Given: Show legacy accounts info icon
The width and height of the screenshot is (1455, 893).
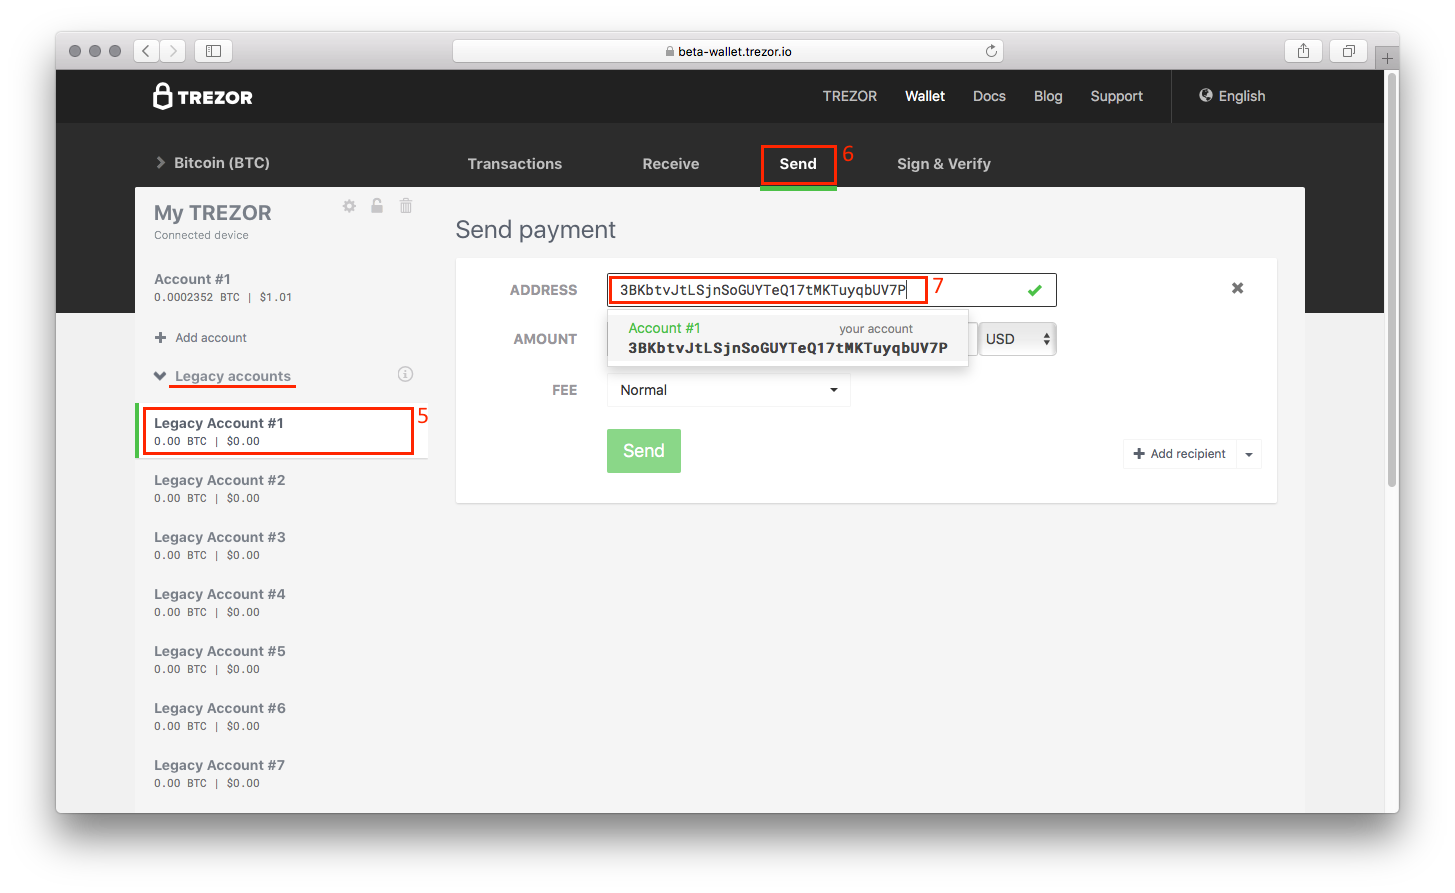Looking at the screenshot, I should tap(405, 374).
